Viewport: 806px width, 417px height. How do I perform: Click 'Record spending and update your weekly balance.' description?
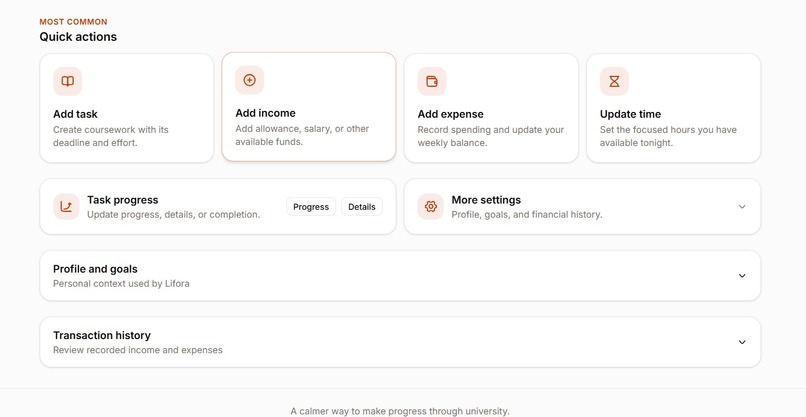coord(490,136)
